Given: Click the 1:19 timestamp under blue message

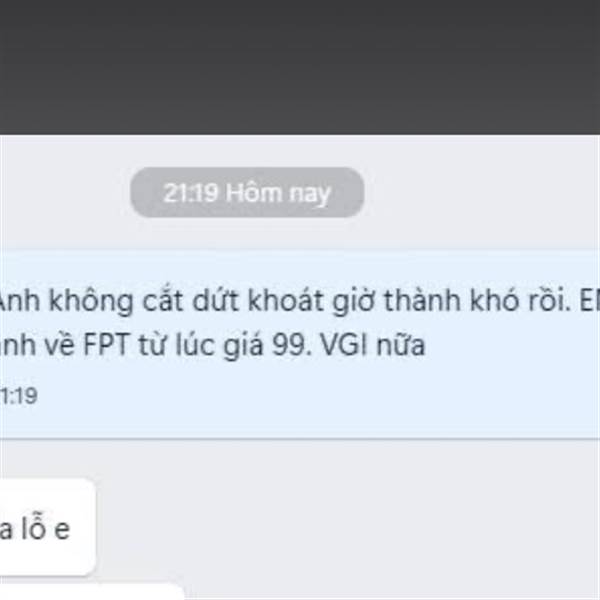Looking at the screenshot, I should coord(19,396).
